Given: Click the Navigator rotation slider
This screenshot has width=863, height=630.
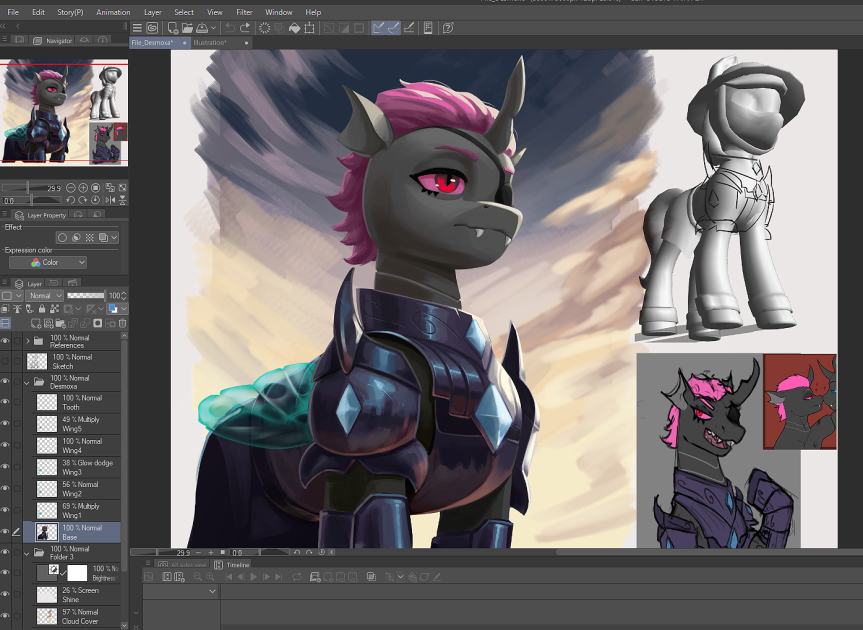Looking at the screenshot, I should pyautogui.click(x=32, y=200).
